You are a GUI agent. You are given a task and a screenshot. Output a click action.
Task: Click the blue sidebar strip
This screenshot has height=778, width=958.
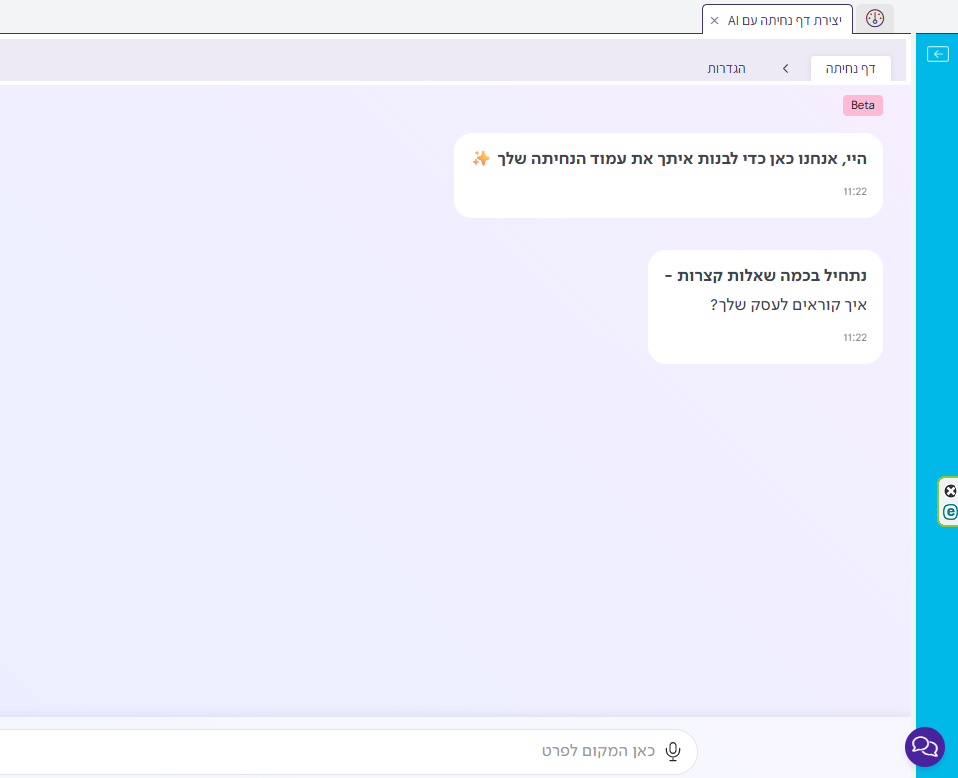936,300
